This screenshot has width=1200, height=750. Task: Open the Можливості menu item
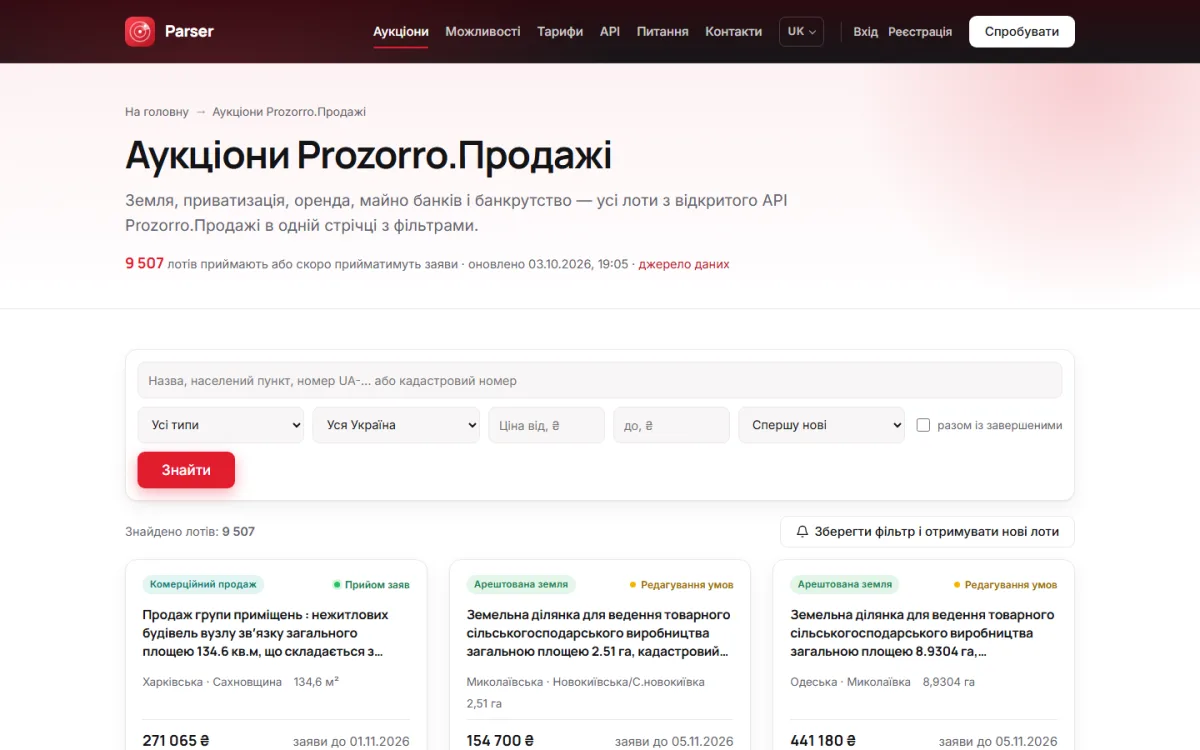click(483, 31)
